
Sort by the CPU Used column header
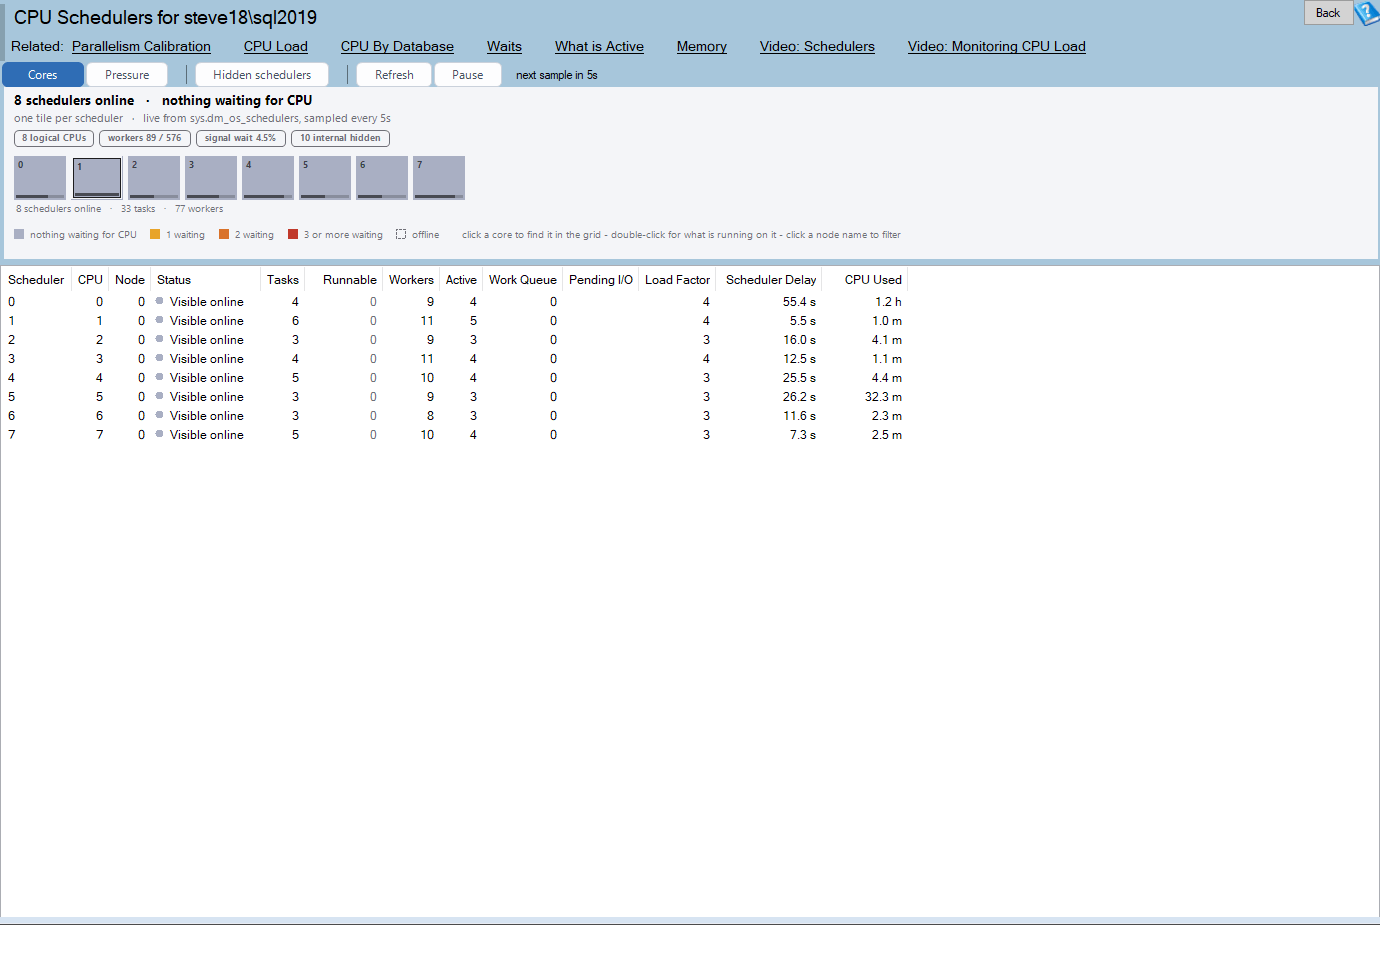pos(865,280)
